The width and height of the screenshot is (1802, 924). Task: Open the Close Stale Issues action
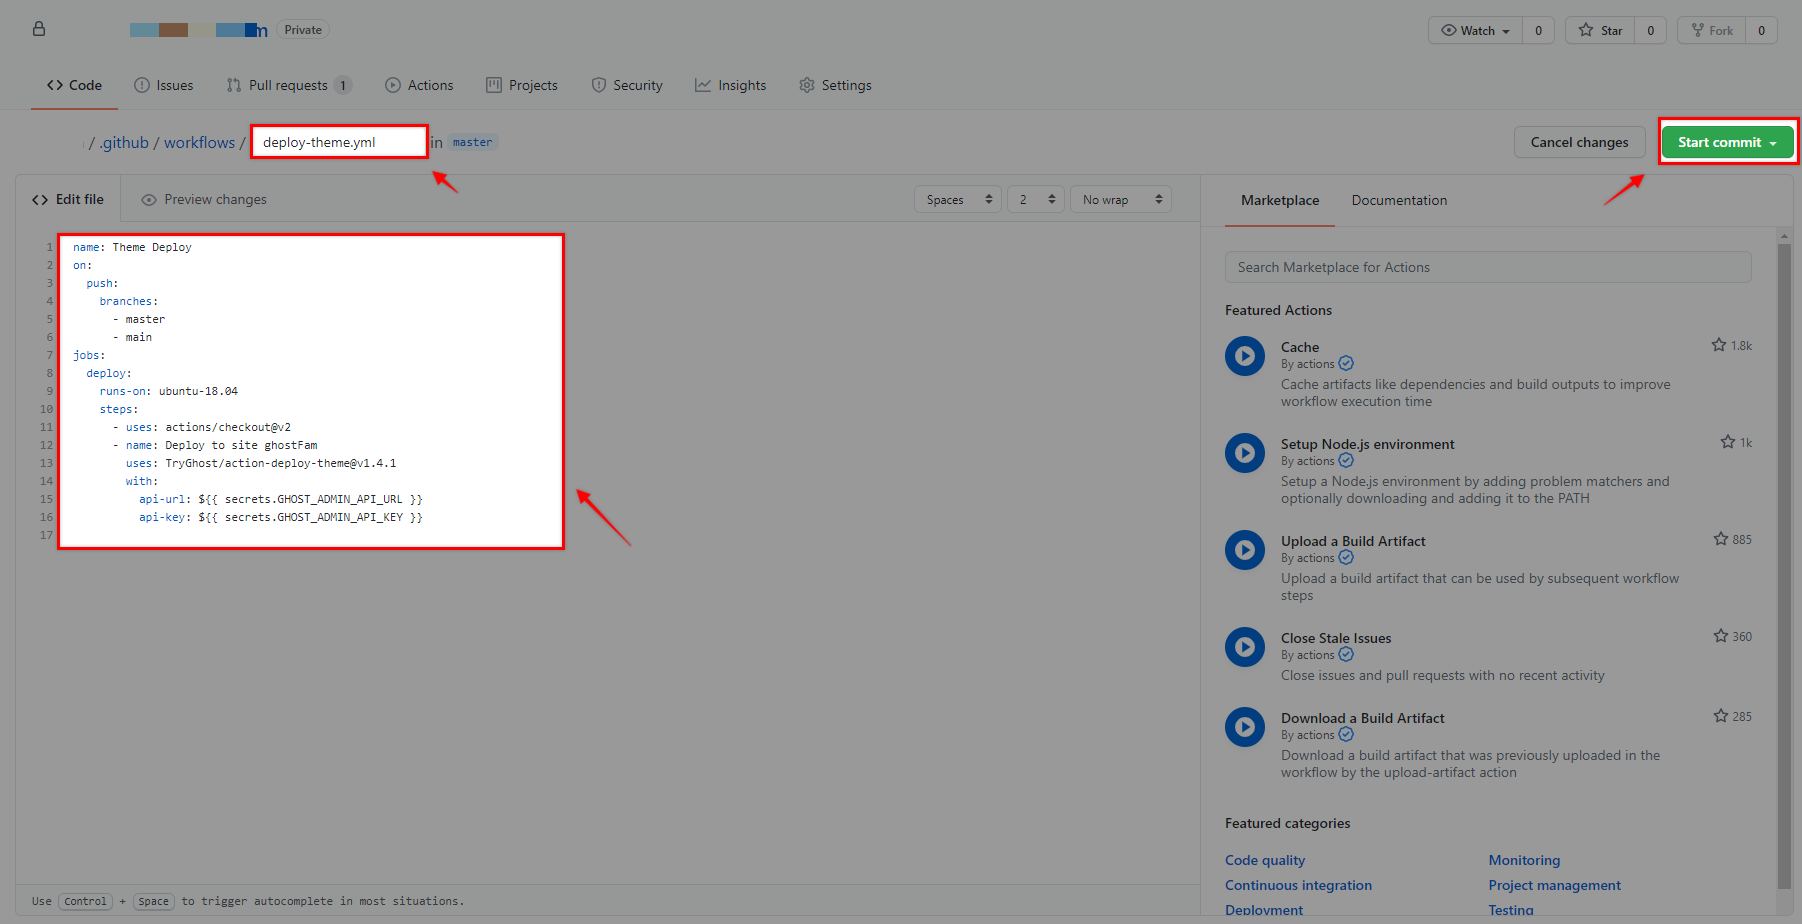coord(1336,638)
